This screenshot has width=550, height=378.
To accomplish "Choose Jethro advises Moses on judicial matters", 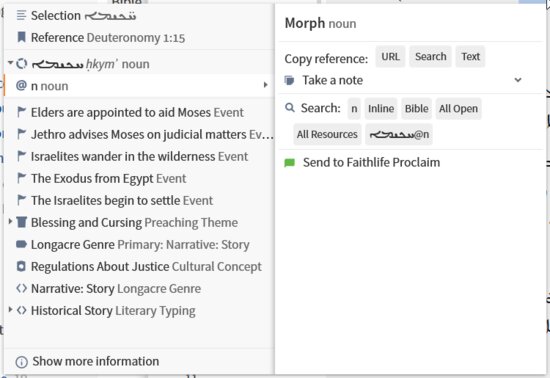I will 139,134.
